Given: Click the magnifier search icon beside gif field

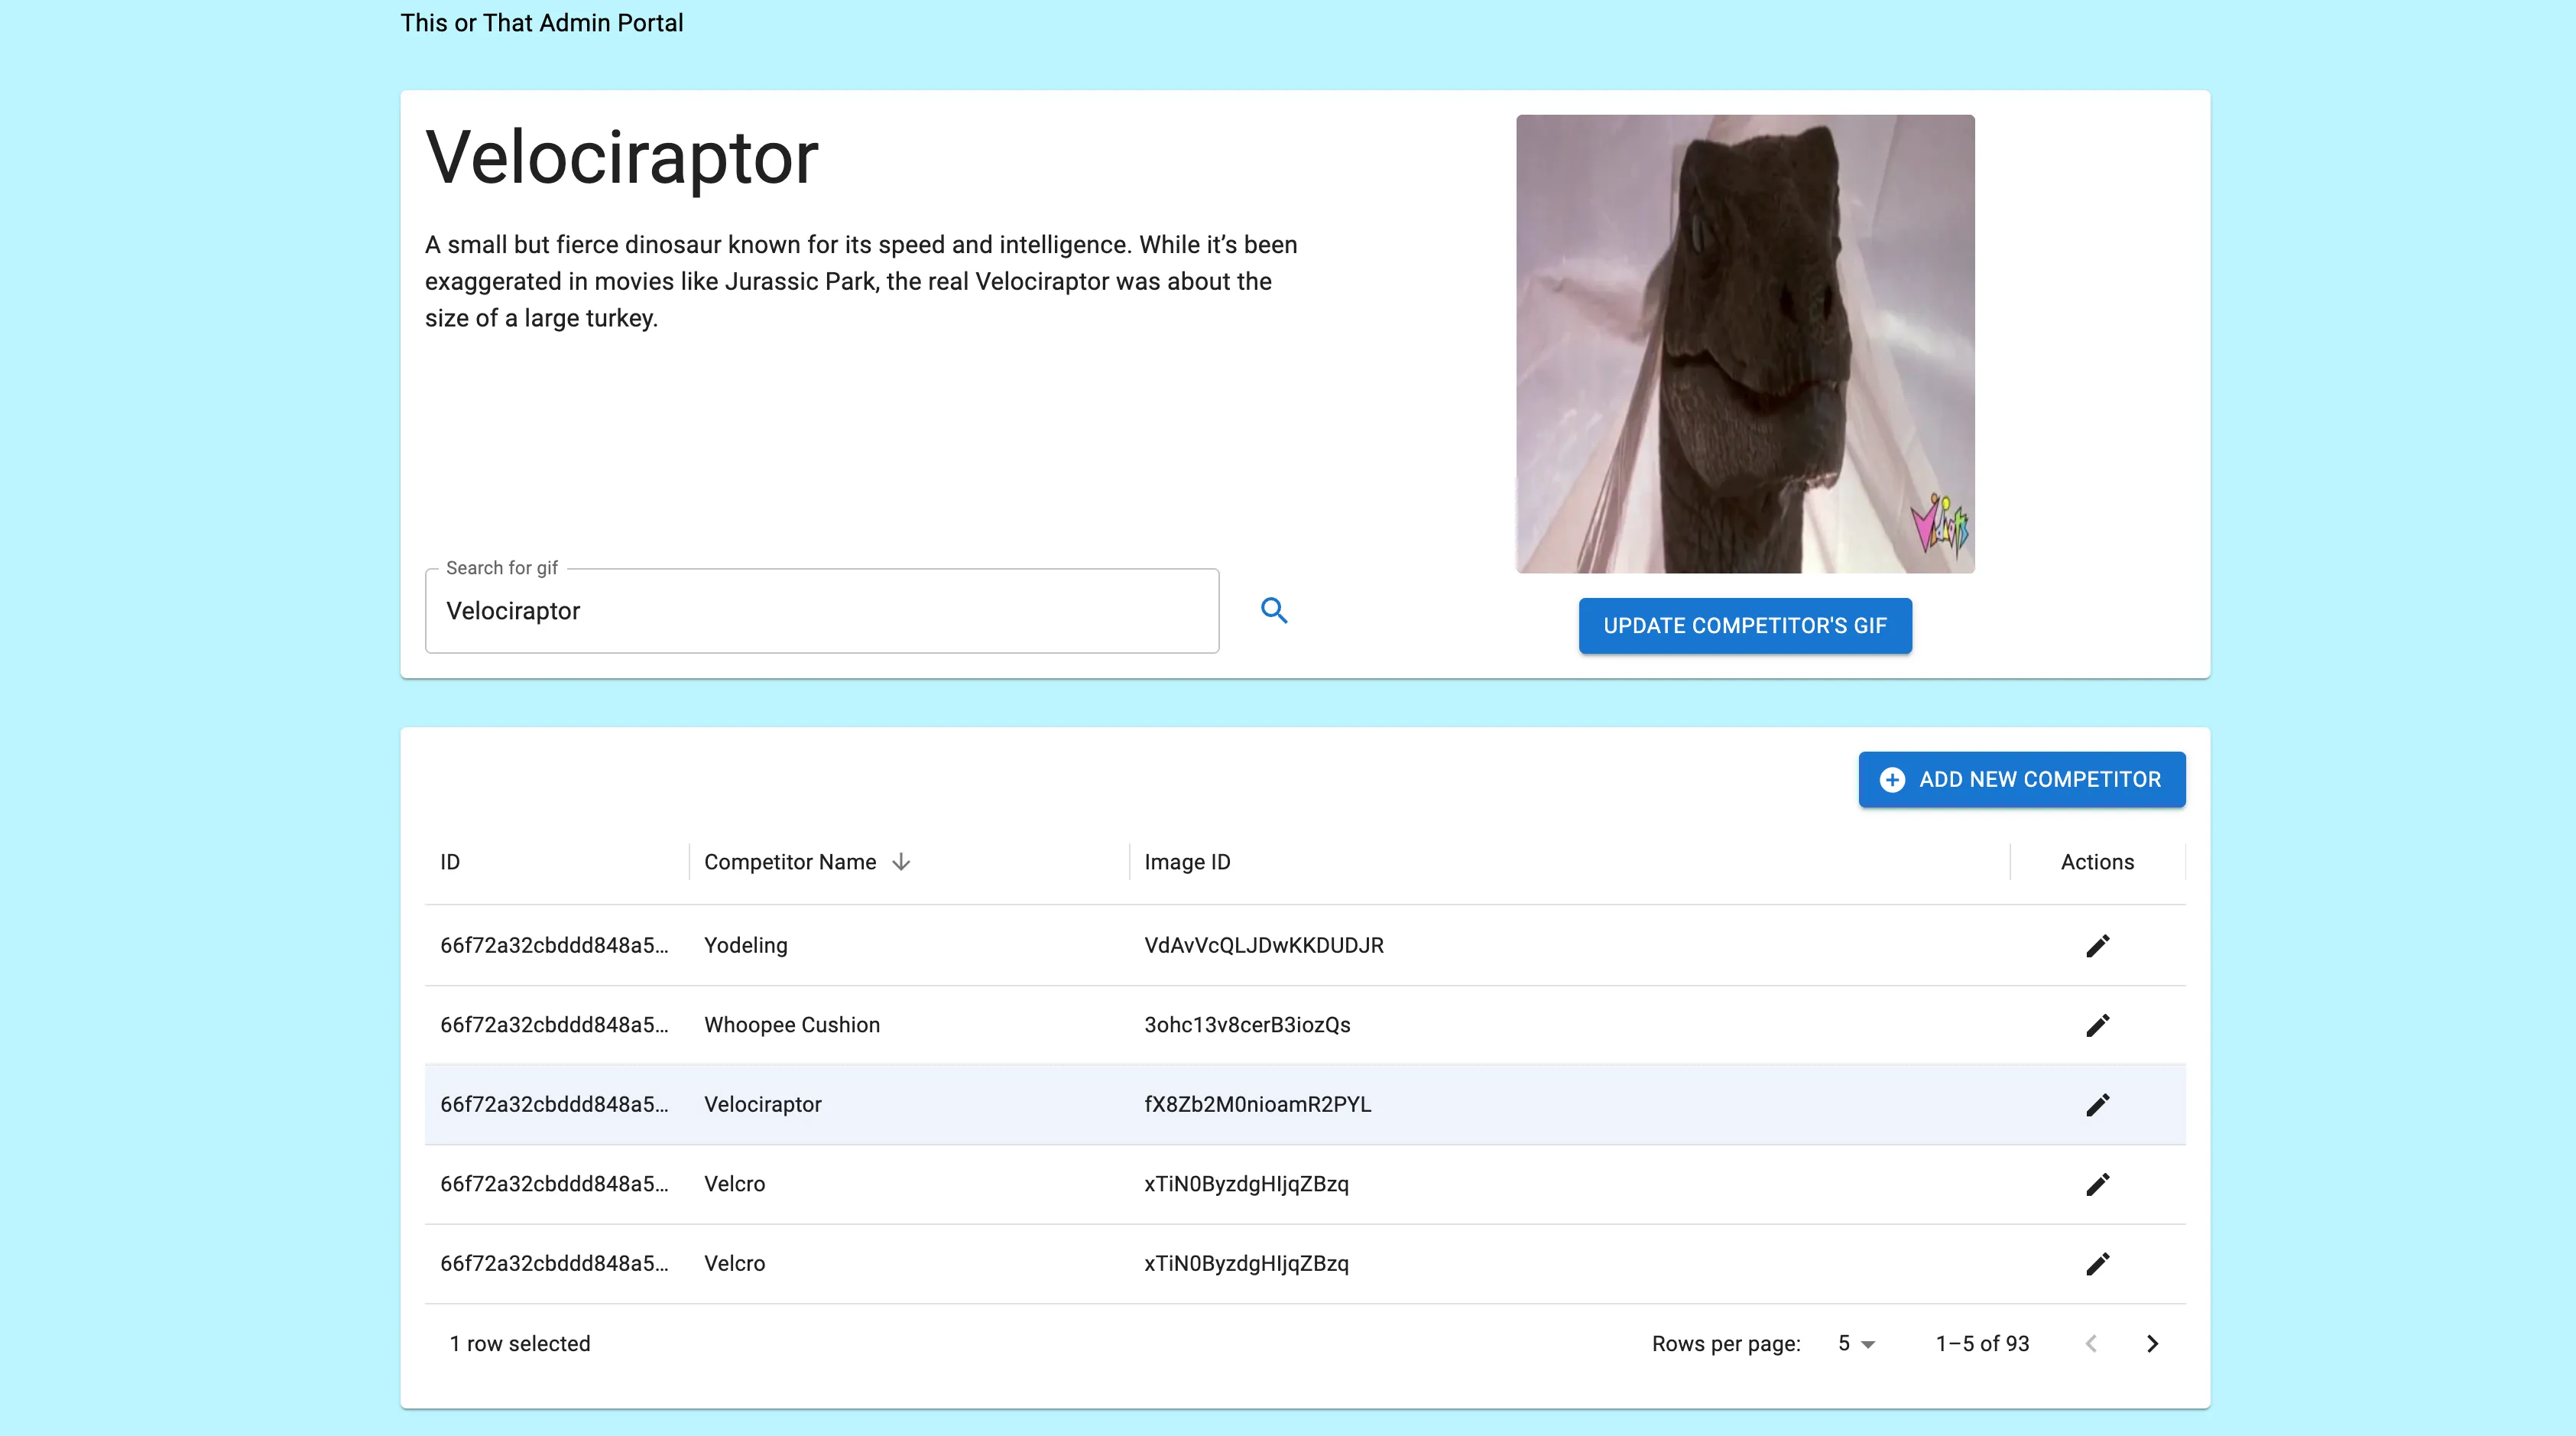Looking at the screenshot, I should point(1273,610).
